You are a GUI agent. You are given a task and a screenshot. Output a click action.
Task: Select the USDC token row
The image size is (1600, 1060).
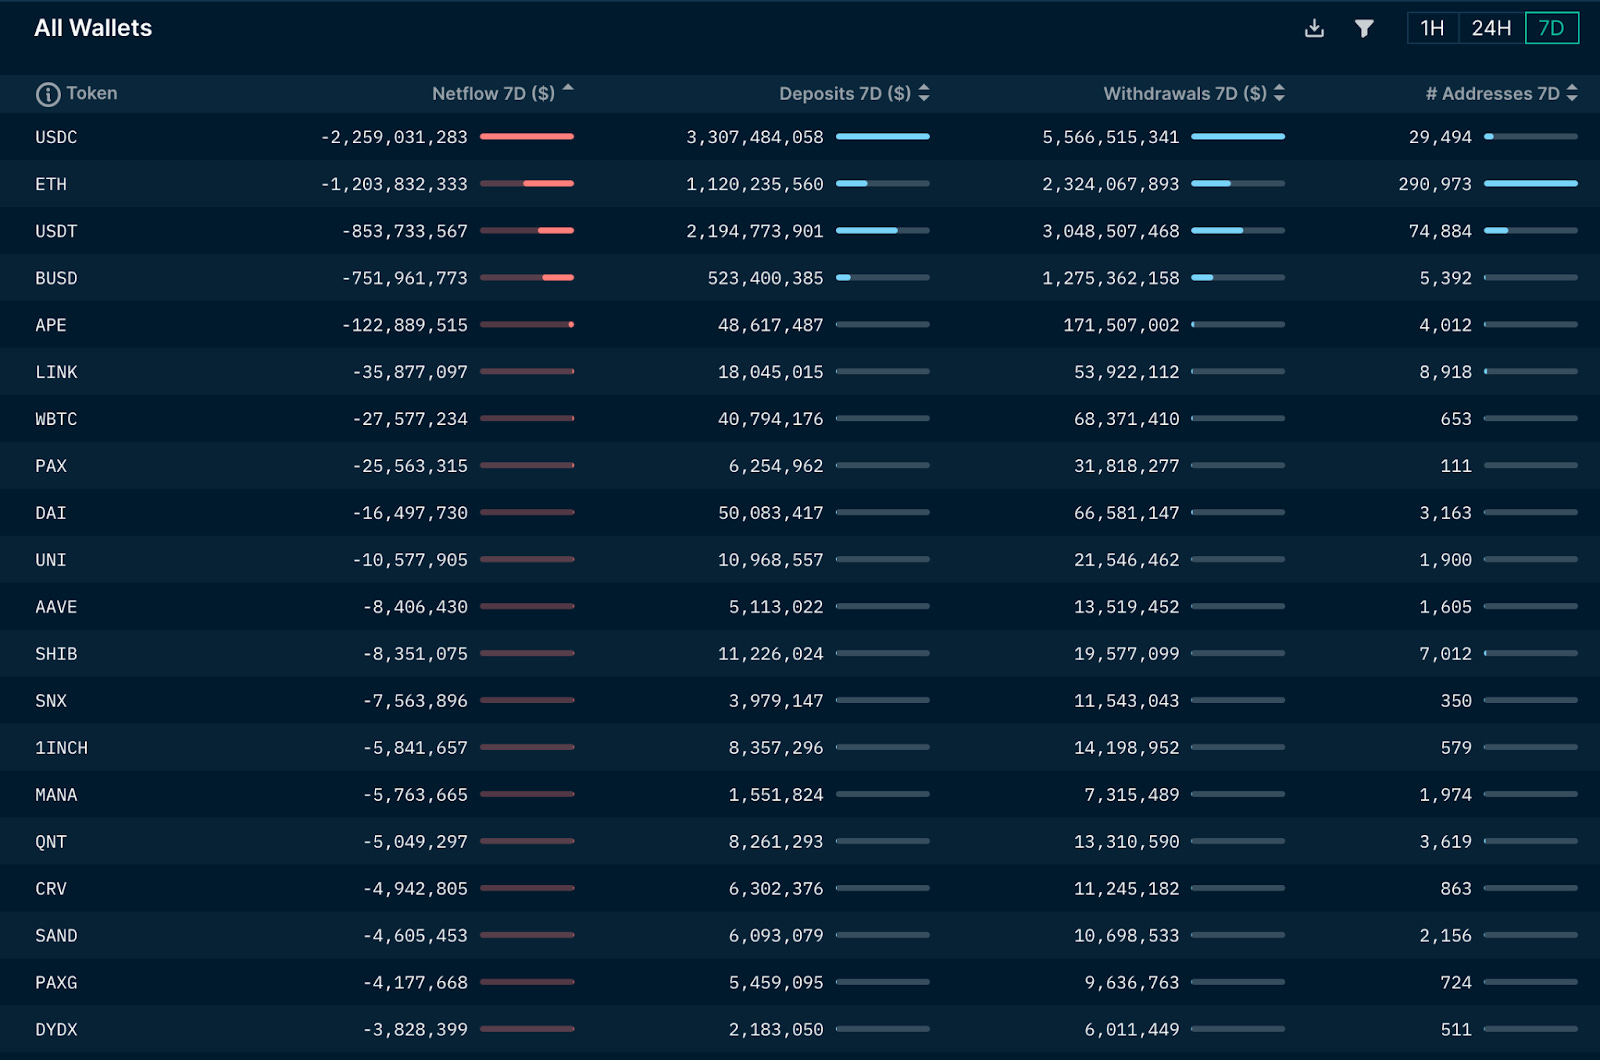pos(800,137)
